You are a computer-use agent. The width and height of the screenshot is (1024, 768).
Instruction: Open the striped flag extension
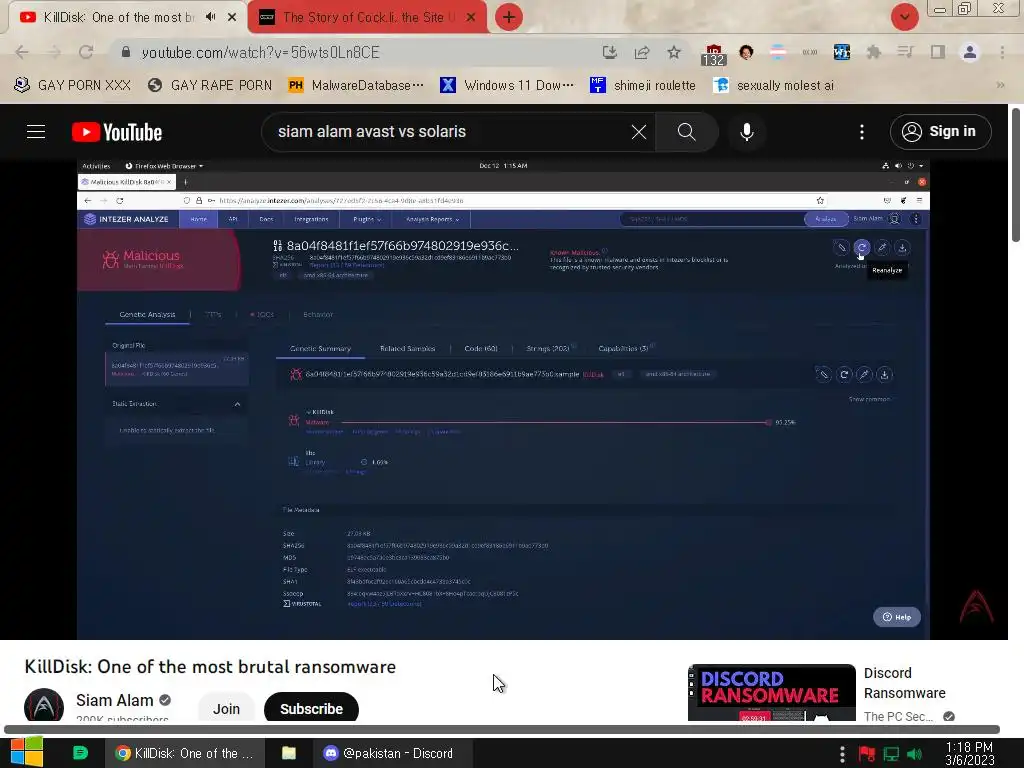(778, 52)
